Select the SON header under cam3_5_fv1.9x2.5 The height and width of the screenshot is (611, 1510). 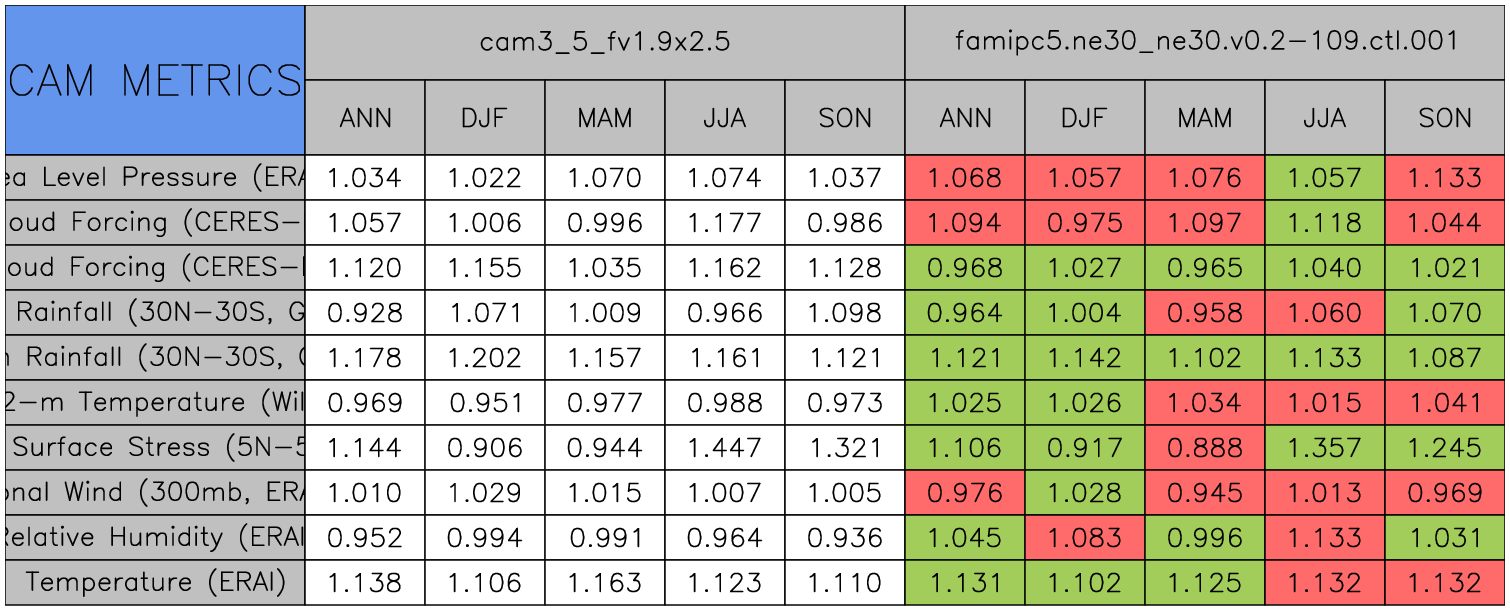click(x=844, y=118)
